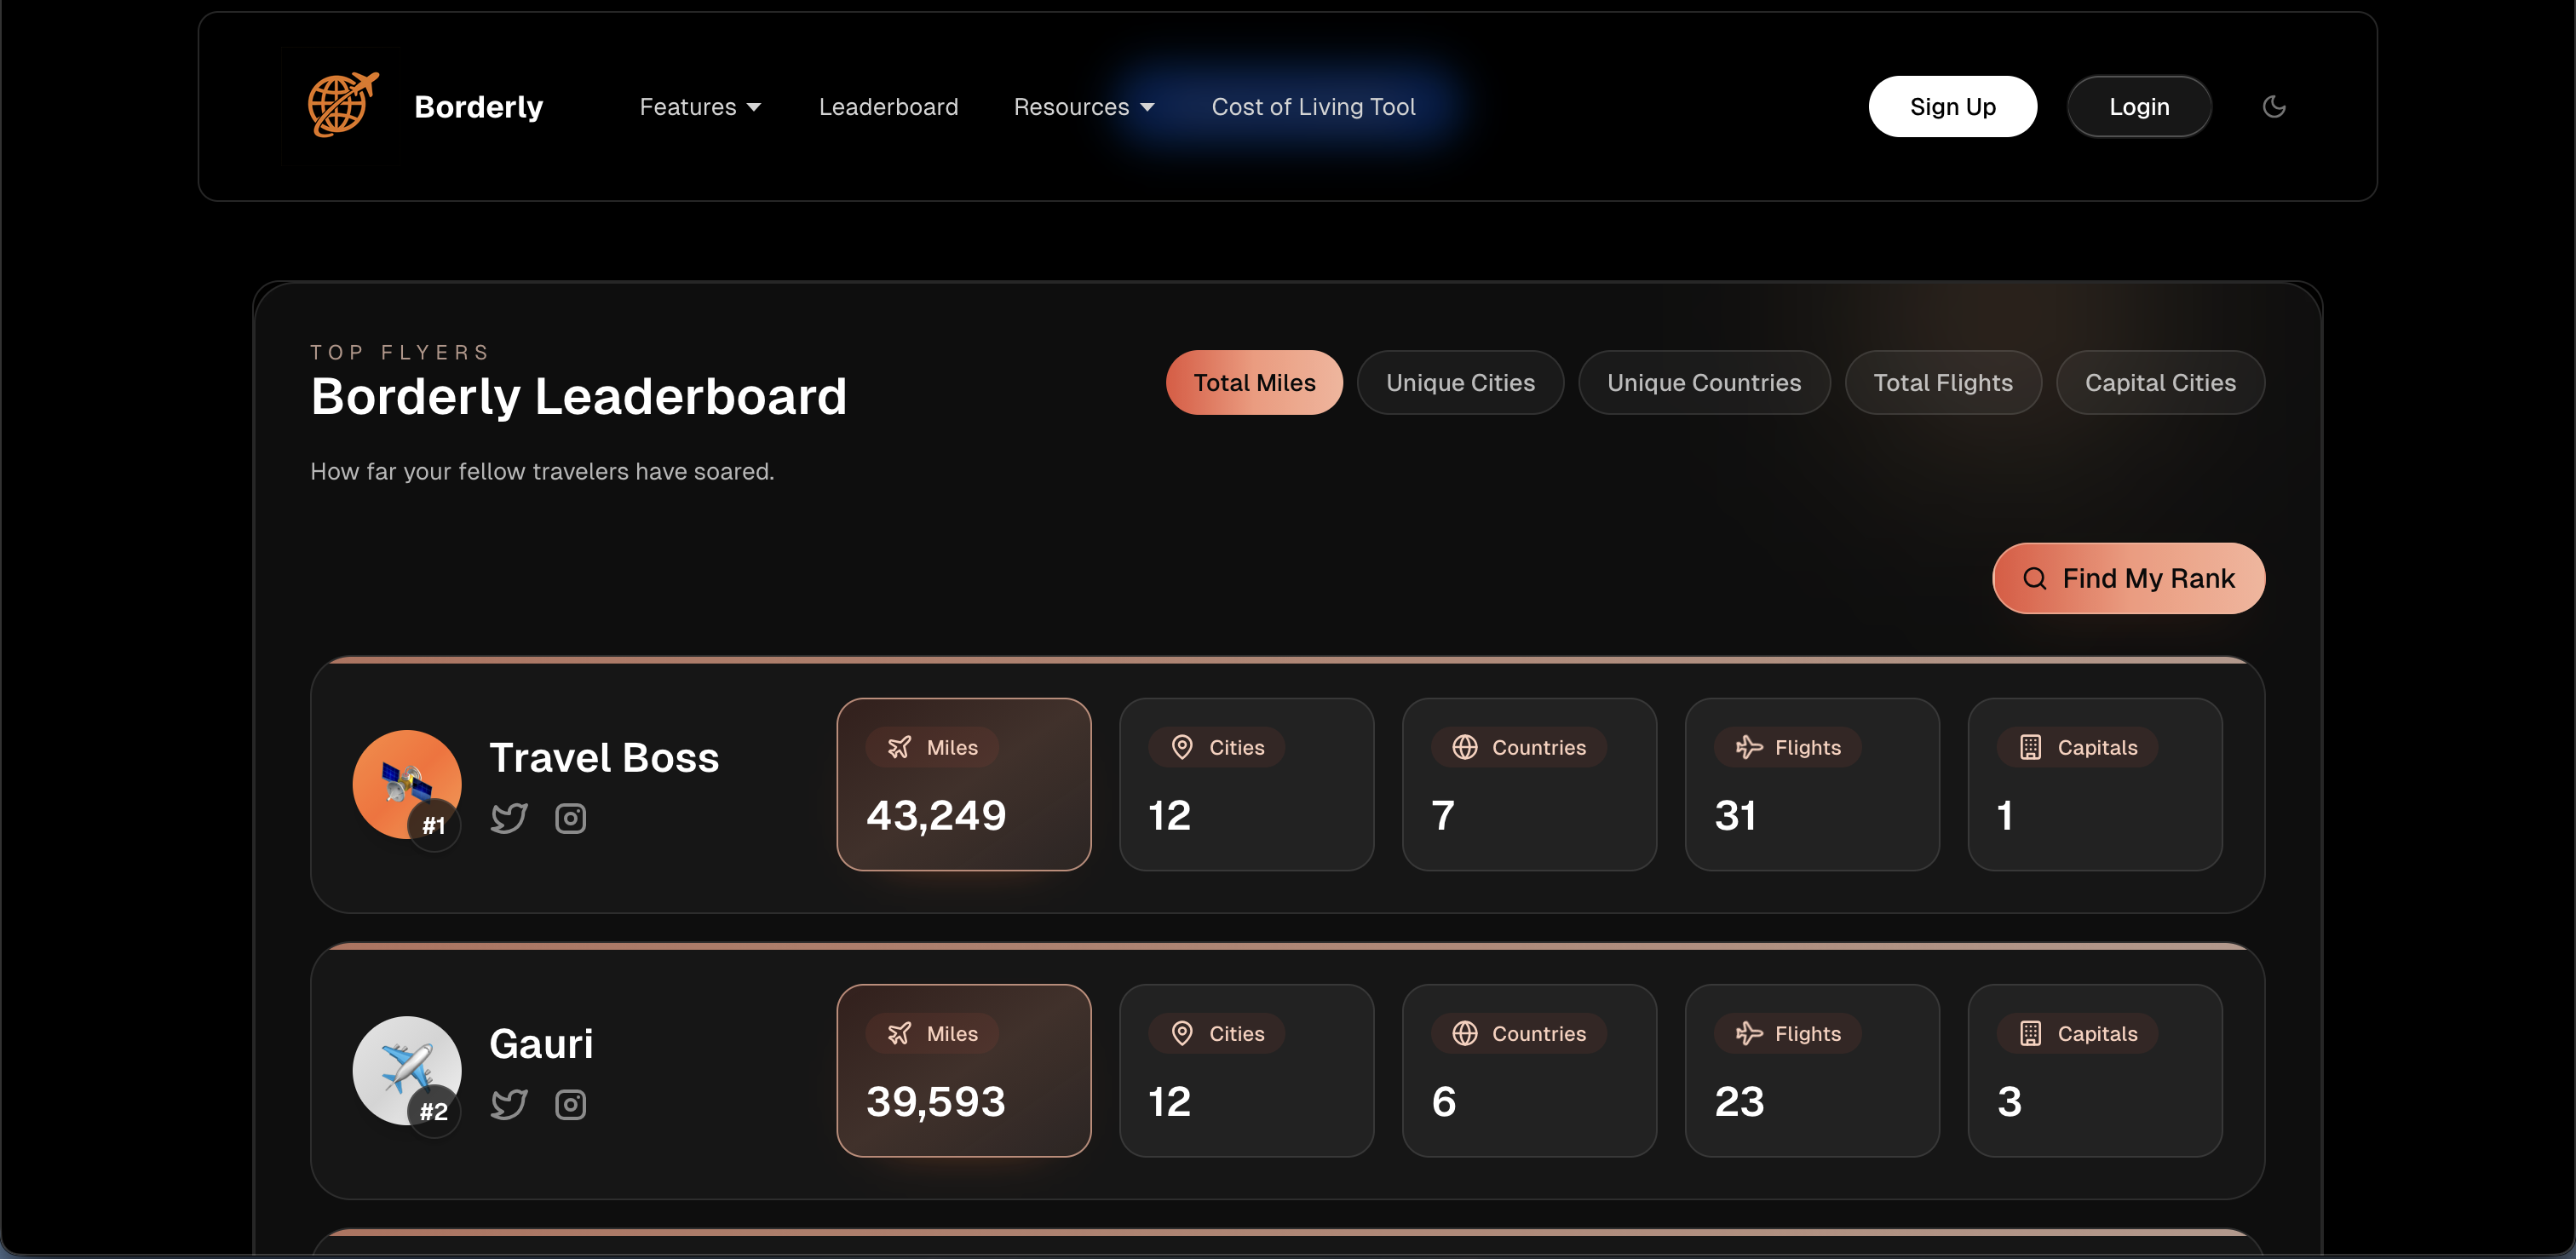Sort leaderboard by Capital Cities
The height and width of the screenshot is (1259, 2576).
pos(2159,382)
